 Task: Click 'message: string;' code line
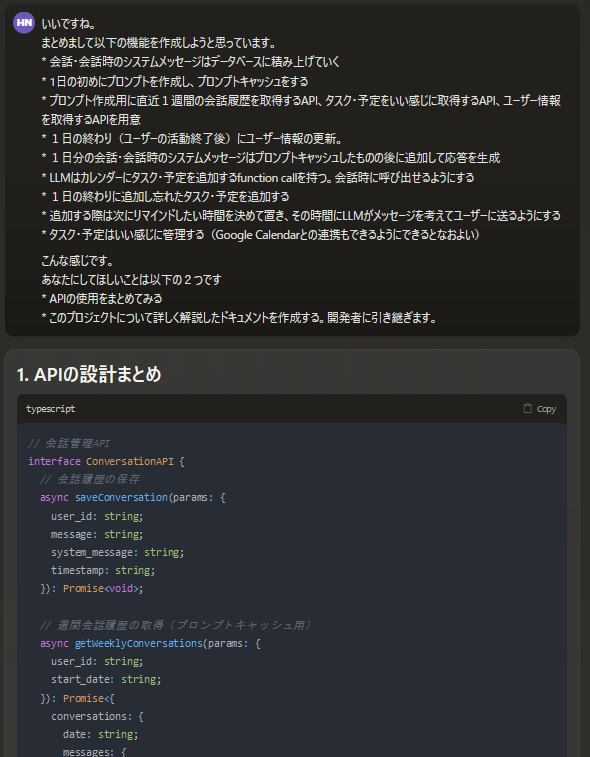97,534
